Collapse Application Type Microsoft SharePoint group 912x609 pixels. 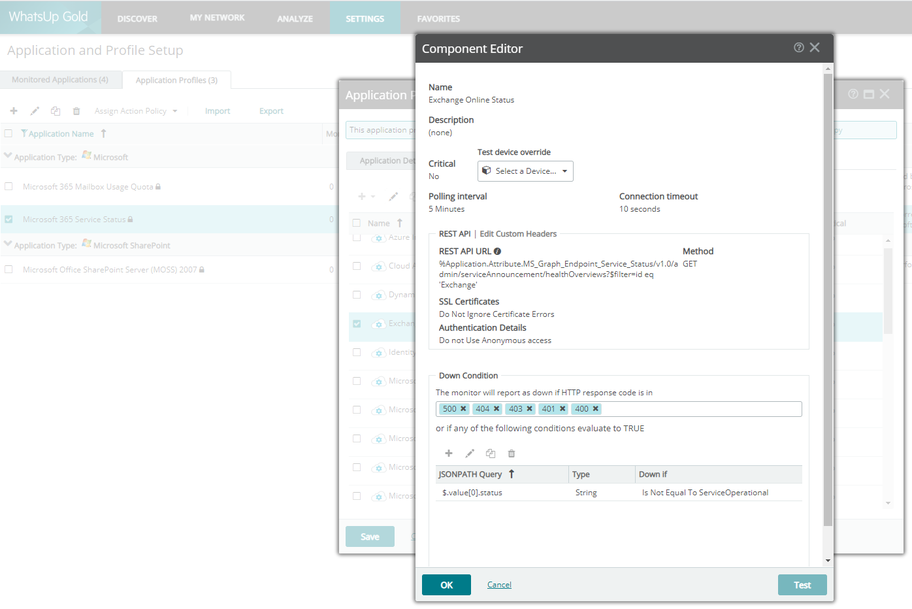tap(8, 245)
